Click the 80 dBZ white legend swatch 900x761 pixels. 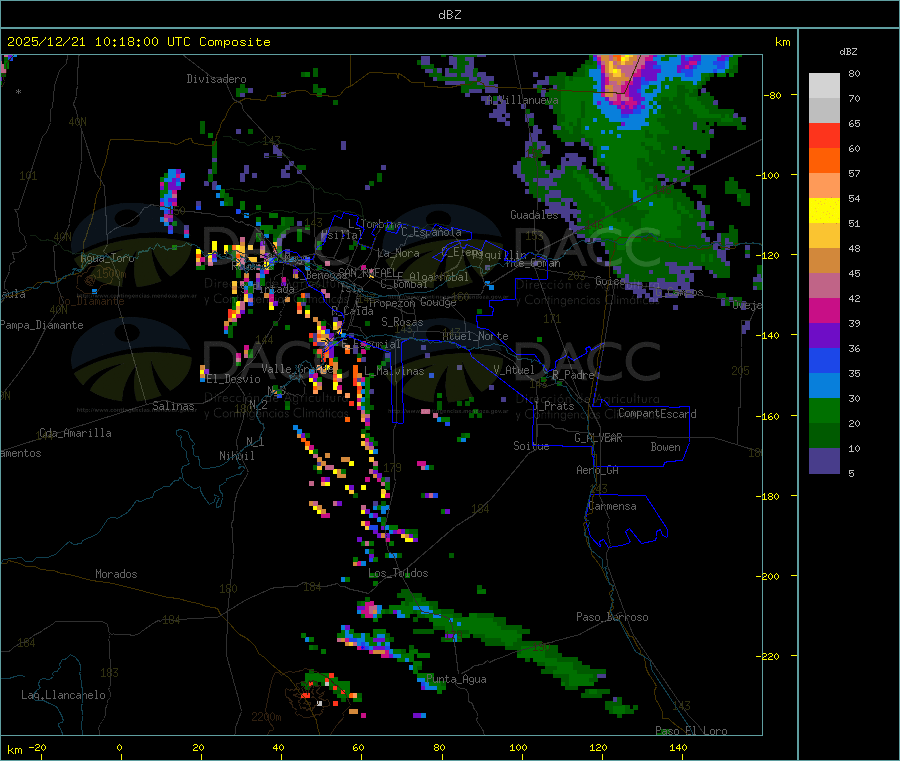pyautogui.click(x=824, y=86)
